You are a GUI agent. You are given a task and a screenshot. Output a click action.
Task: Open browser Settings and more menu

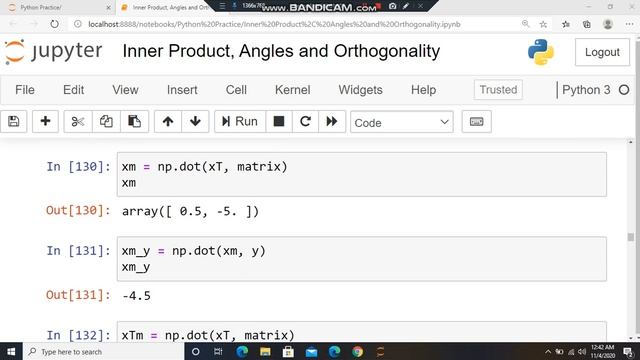629,24
